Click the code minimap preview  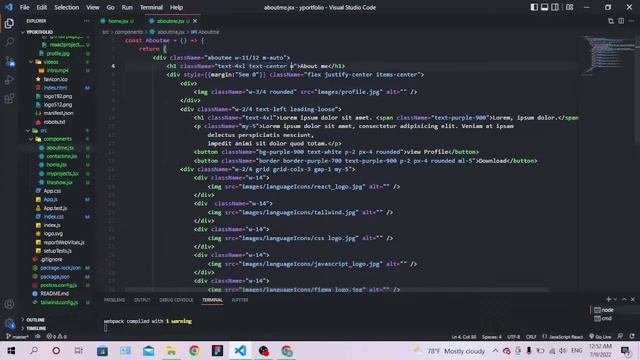pos(608,55)
